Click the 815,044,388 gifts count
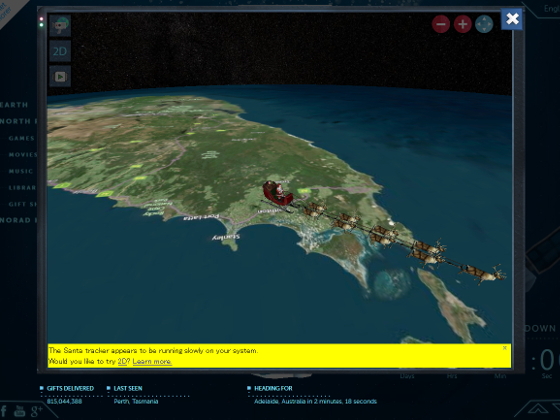The width and height of the screenshot is (560, 420). coord(64,401)
